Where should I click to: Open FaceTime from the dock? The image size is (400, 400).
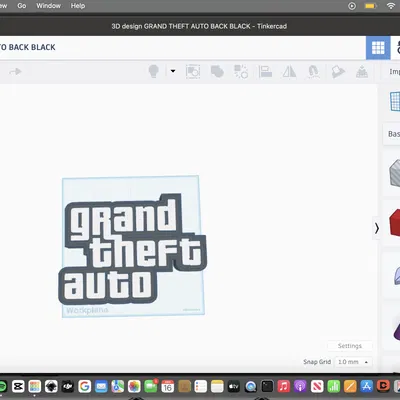[151, 387]
